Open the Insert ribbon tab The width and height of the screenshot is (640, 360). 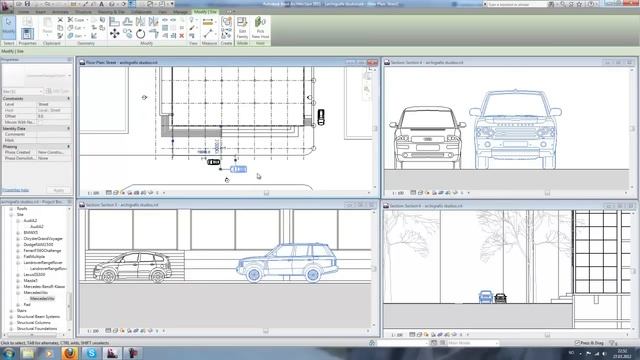(x=40, y=12)
